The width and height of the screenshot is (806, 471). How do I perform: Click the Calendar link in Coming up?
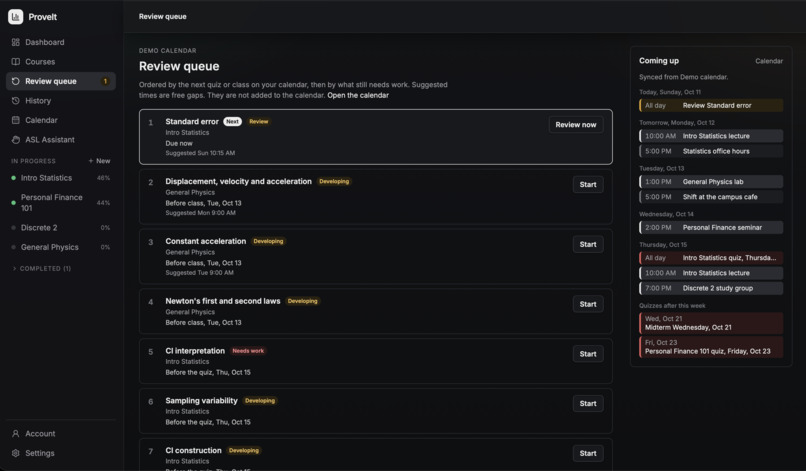tap(768, 61)
